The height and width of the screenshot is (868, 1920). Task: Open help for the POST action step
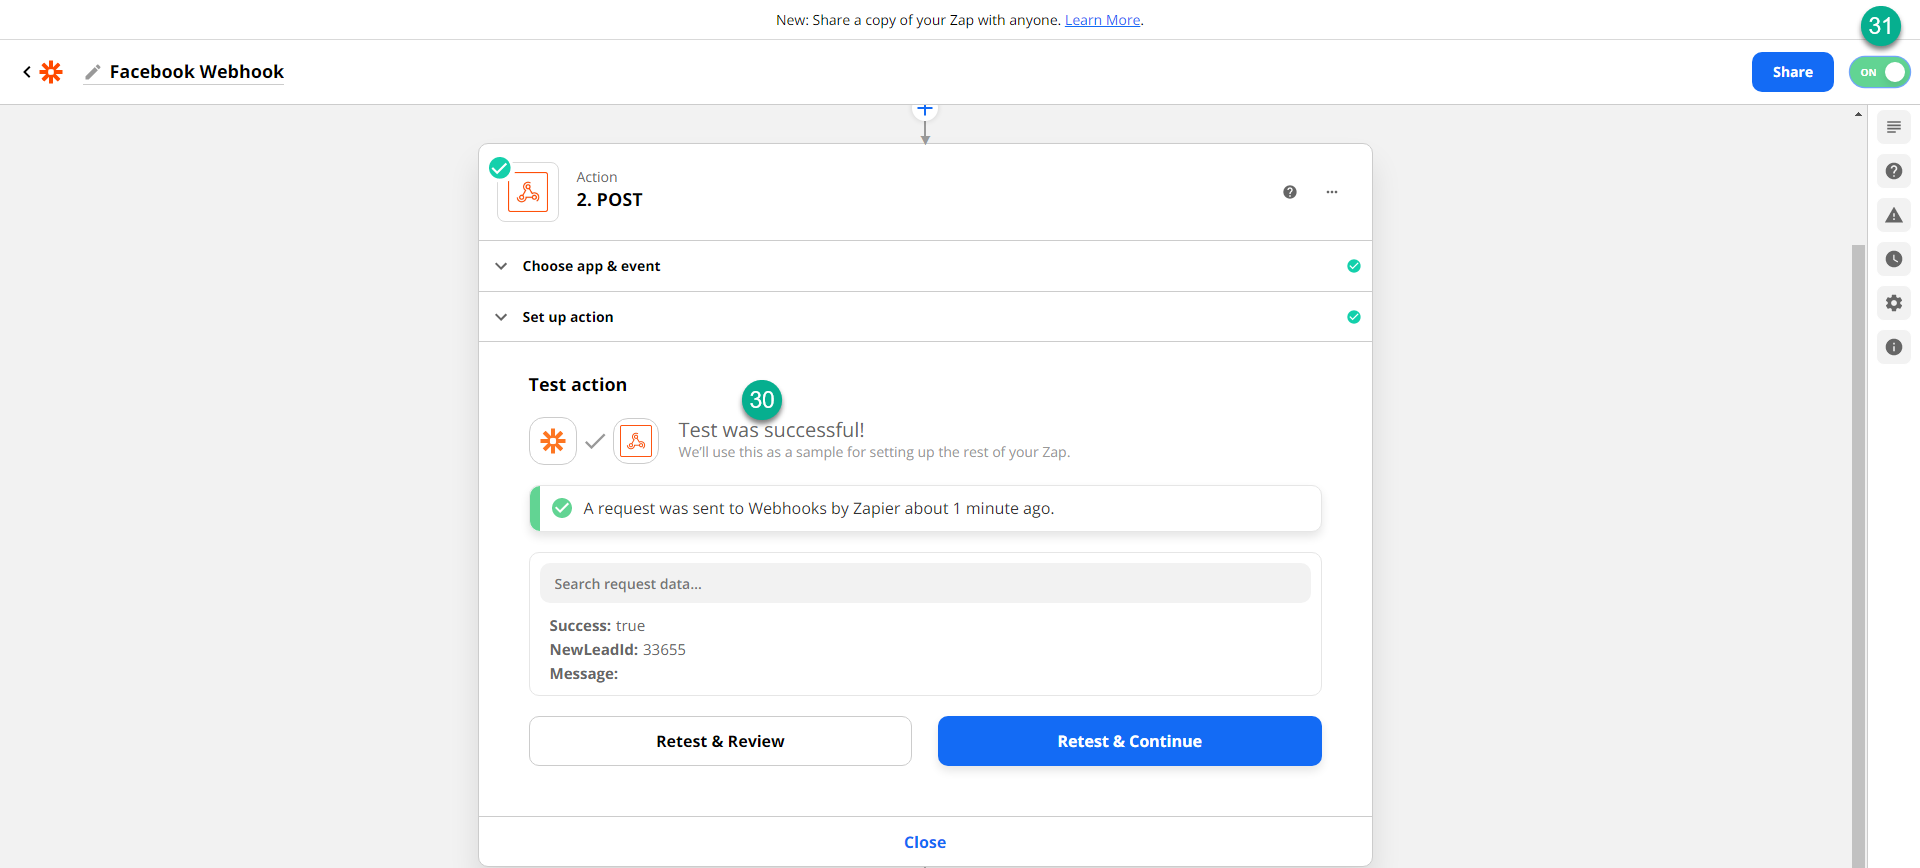pyautogui.click(x=1290, y=192)
